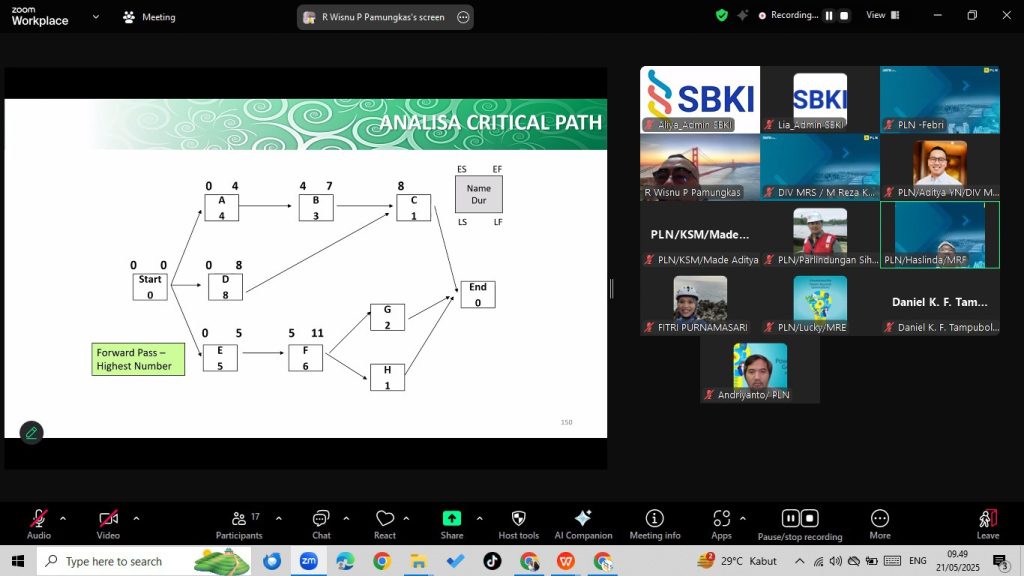
Task: Open WPS Office from taskbar
Action: click(x=566, y=561)
